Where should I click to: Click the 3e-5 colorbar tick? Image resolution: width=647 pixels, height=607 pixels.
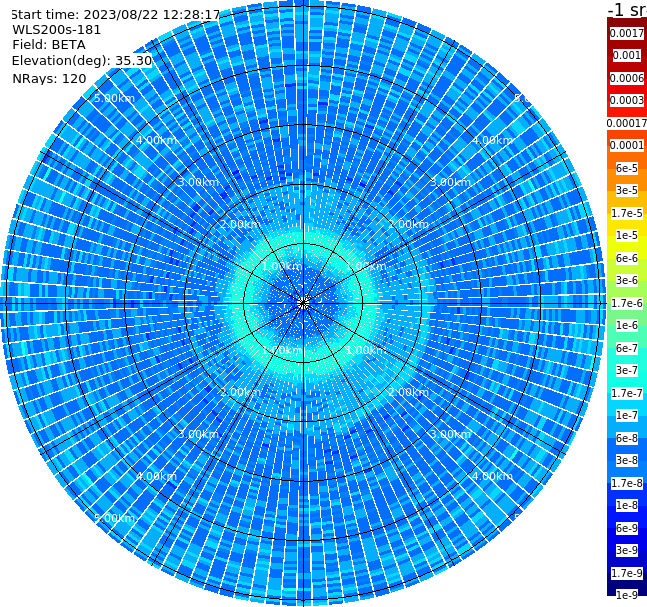[x=627, y=190]
